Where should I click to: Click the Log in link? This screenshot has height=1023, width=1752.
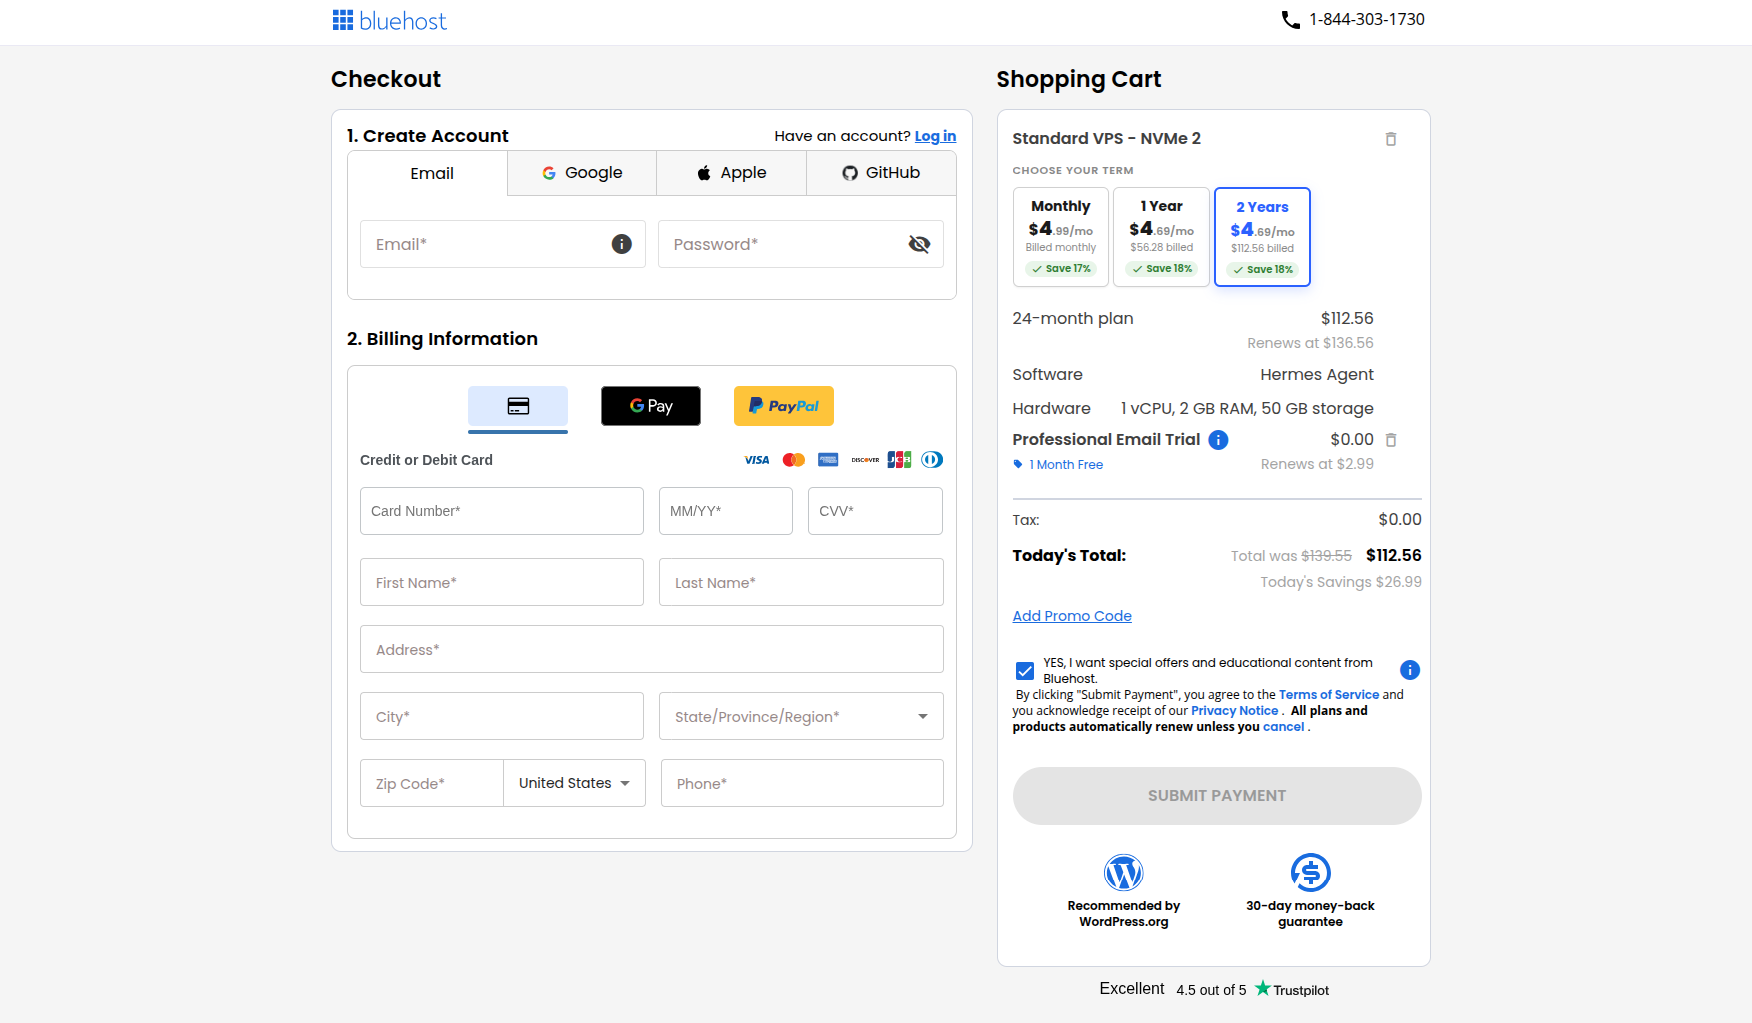click(935, 136)
